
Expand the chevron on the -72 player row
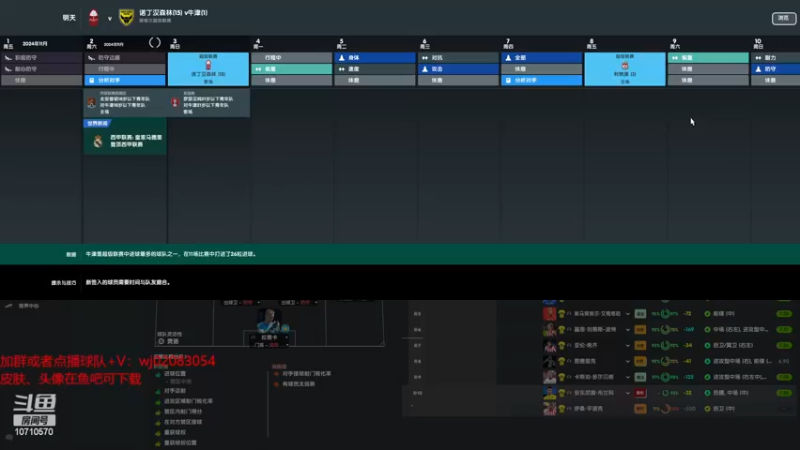628,314
